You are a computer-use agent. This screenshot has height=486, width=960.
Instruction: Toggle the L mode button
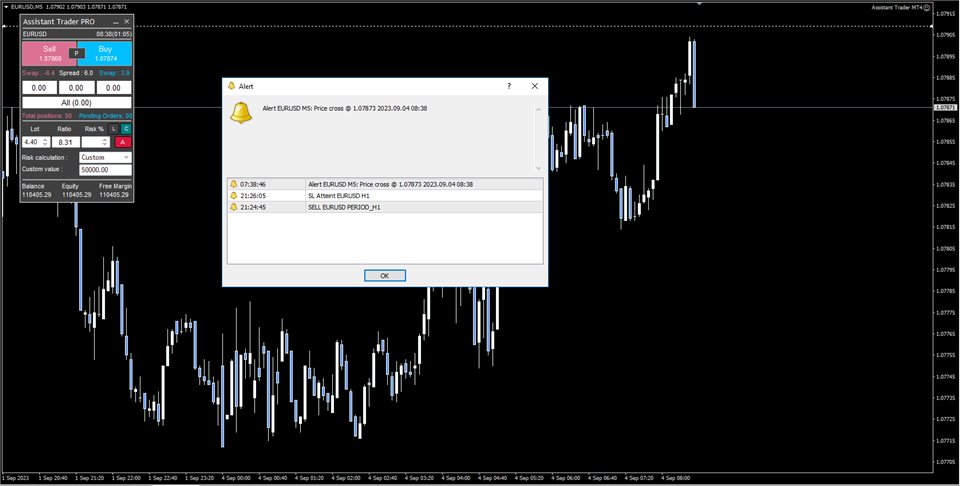tap(113, 129)
